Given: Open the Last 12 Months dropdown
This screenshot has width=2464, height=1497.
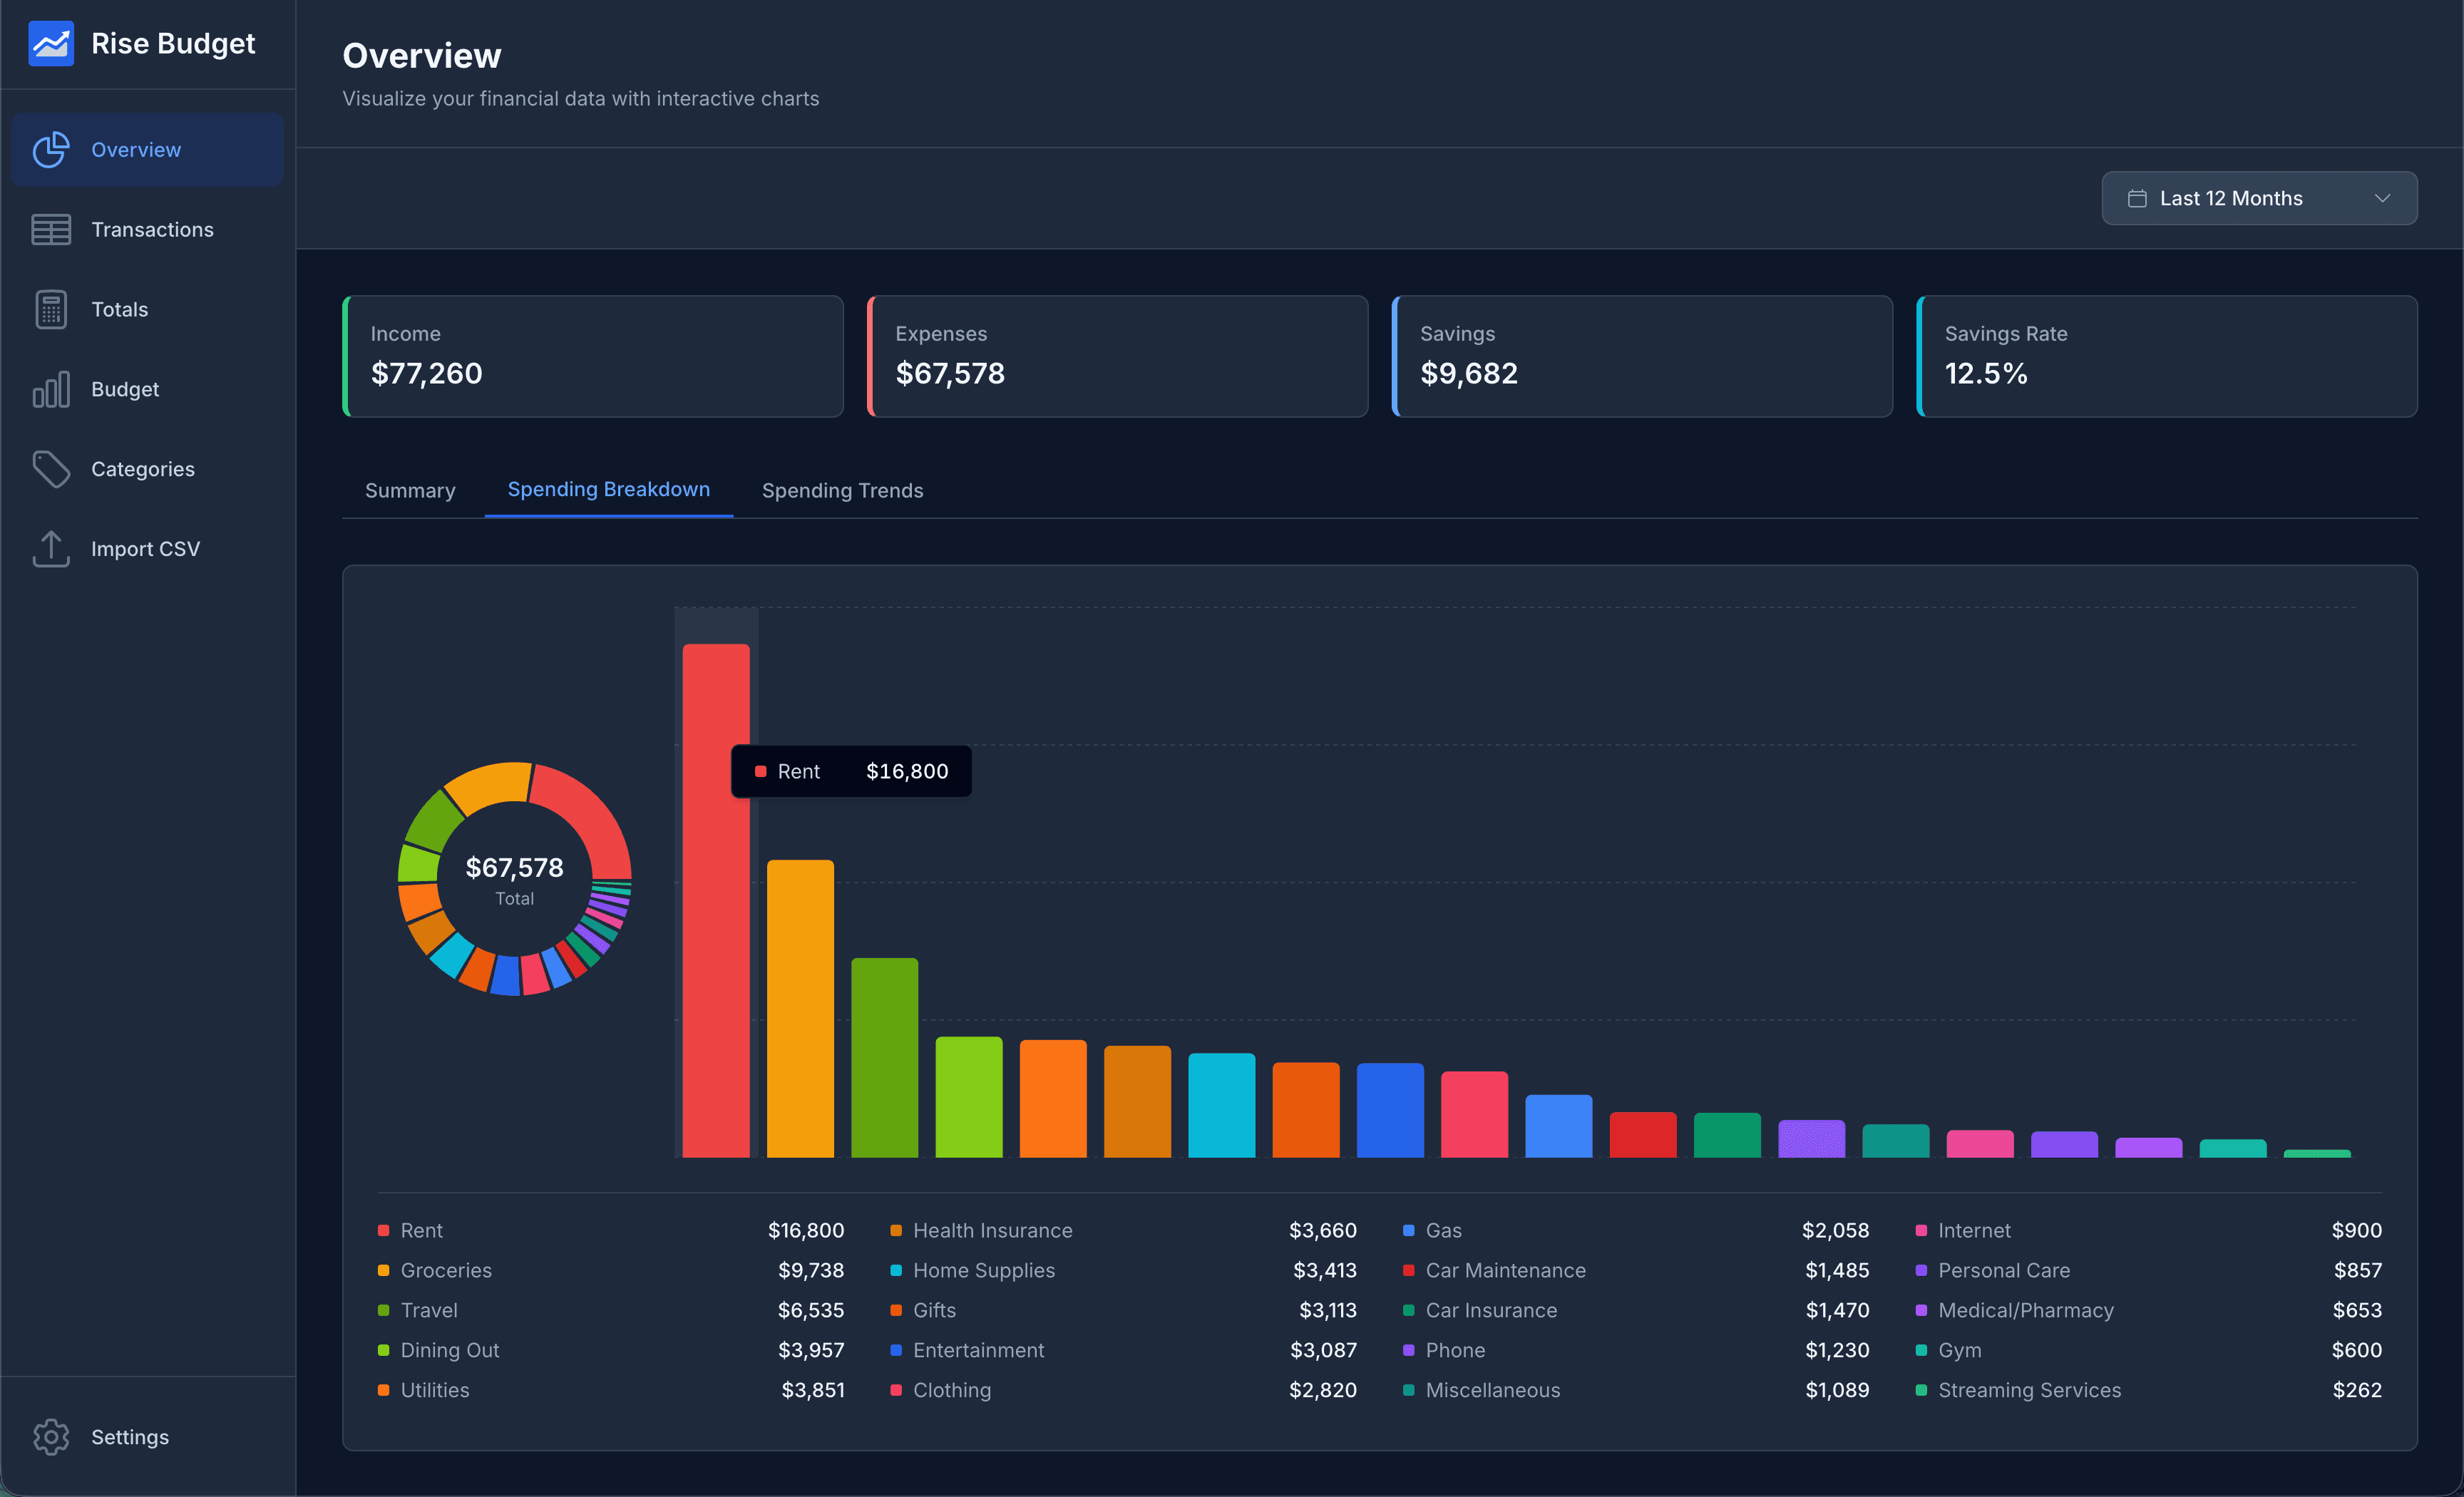Looking at the screenshot, I should (2258, 198).
